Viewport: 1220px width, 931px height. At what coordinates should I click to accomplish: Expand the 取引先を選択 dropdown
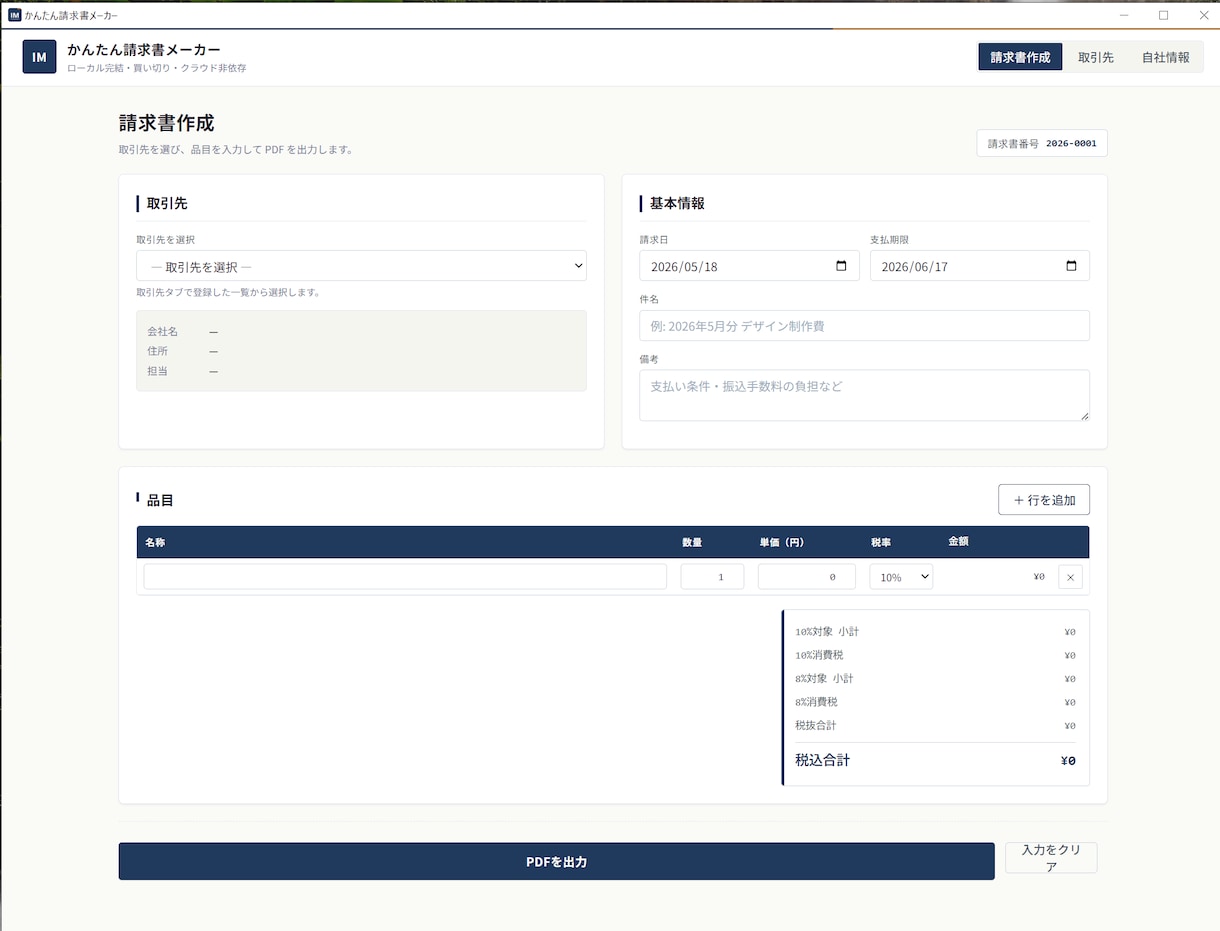361,266
